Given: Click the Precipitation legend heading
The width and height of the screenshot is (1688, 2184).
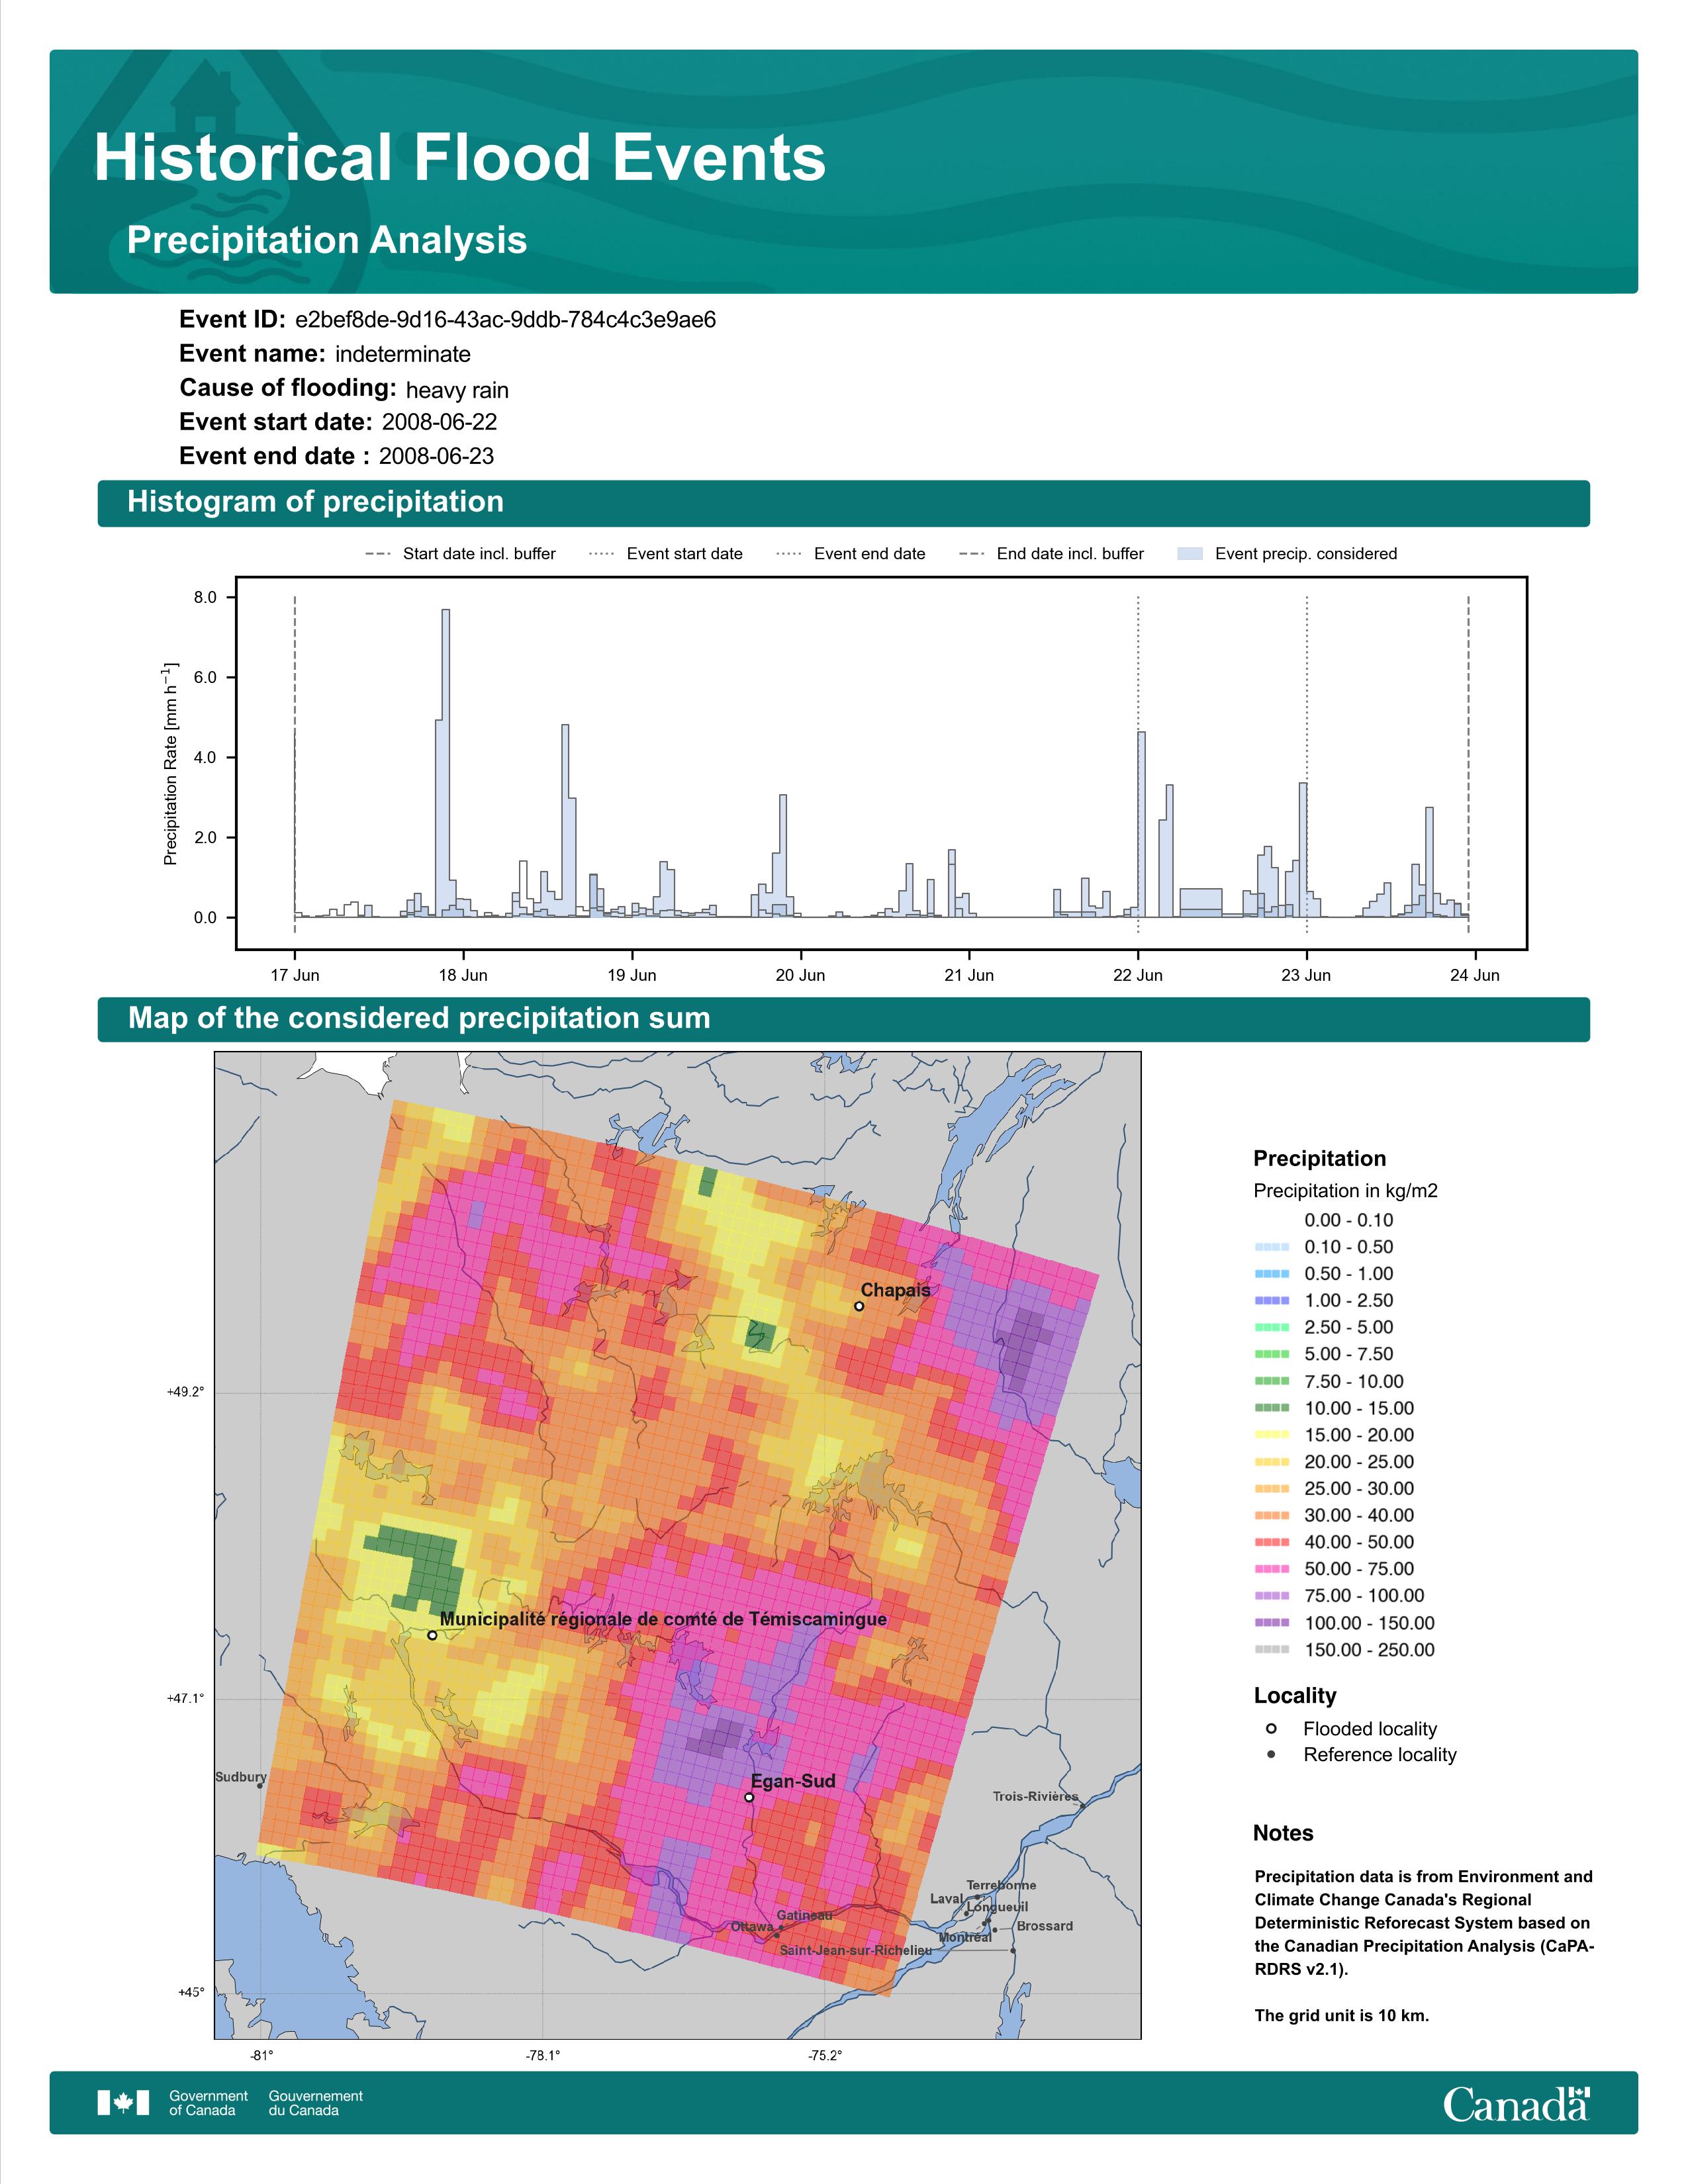Looking at the screenshot, I should 1320,1159.
